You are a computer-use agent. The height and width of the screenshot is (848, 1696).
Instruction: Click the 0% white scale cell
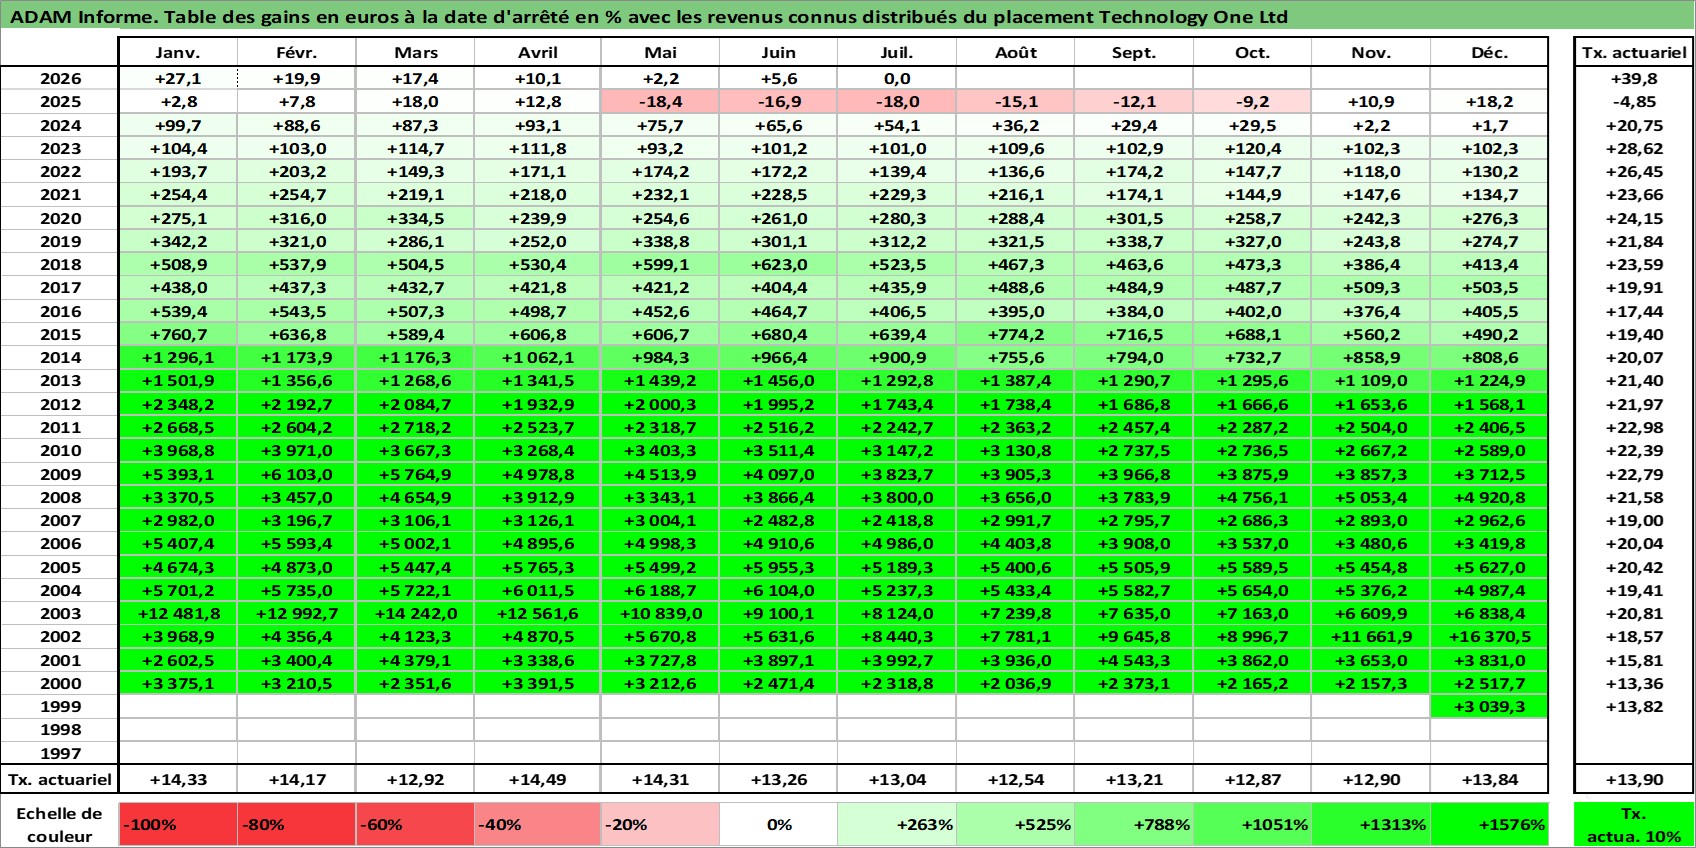(x=778, y=824)
